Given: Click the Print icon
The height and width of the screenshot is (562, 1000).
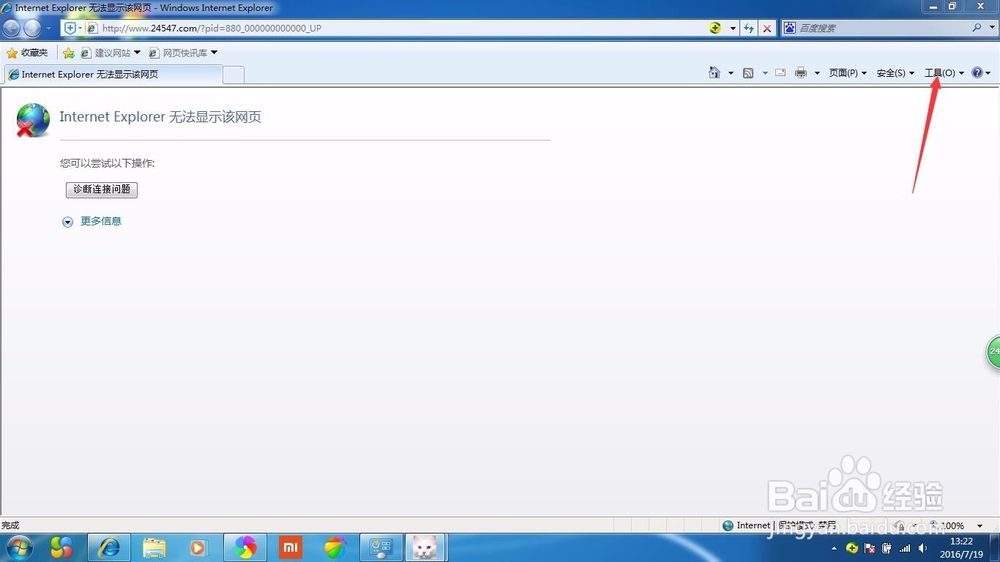Looking at the screenshot, I should click(x=801, y=73).
